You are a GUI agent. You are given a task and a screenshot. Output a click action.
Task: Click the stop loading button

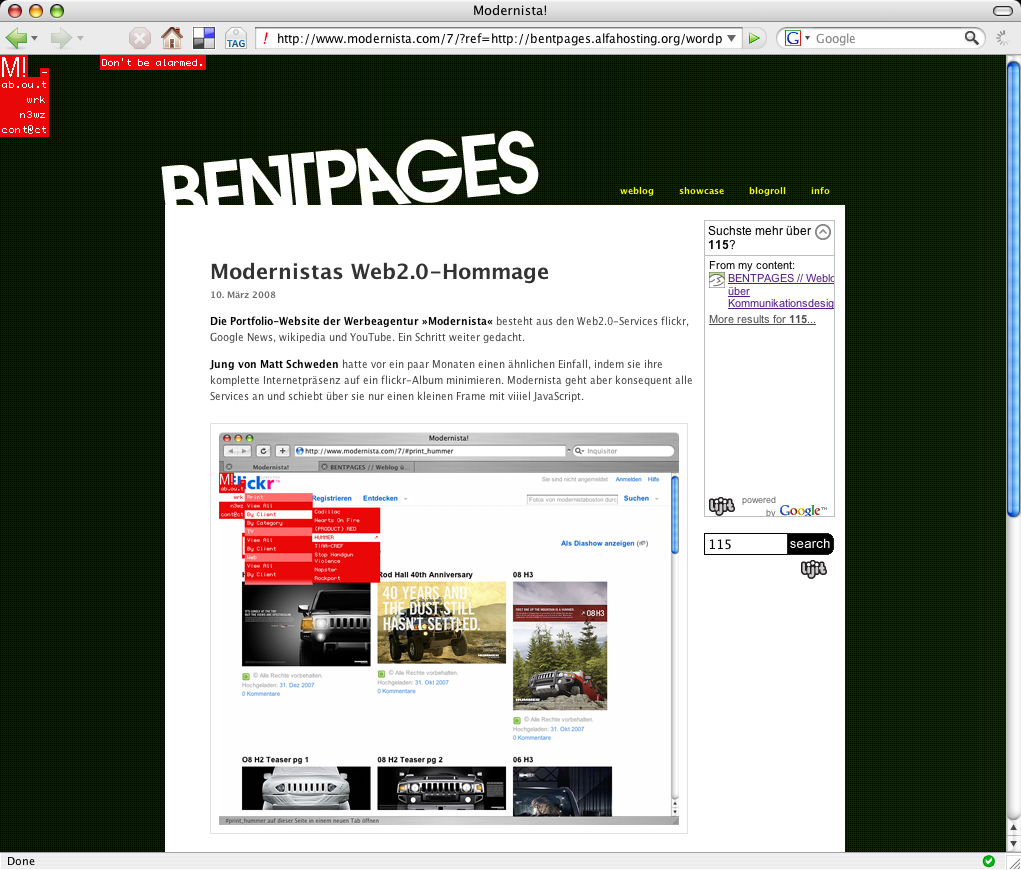139,38
